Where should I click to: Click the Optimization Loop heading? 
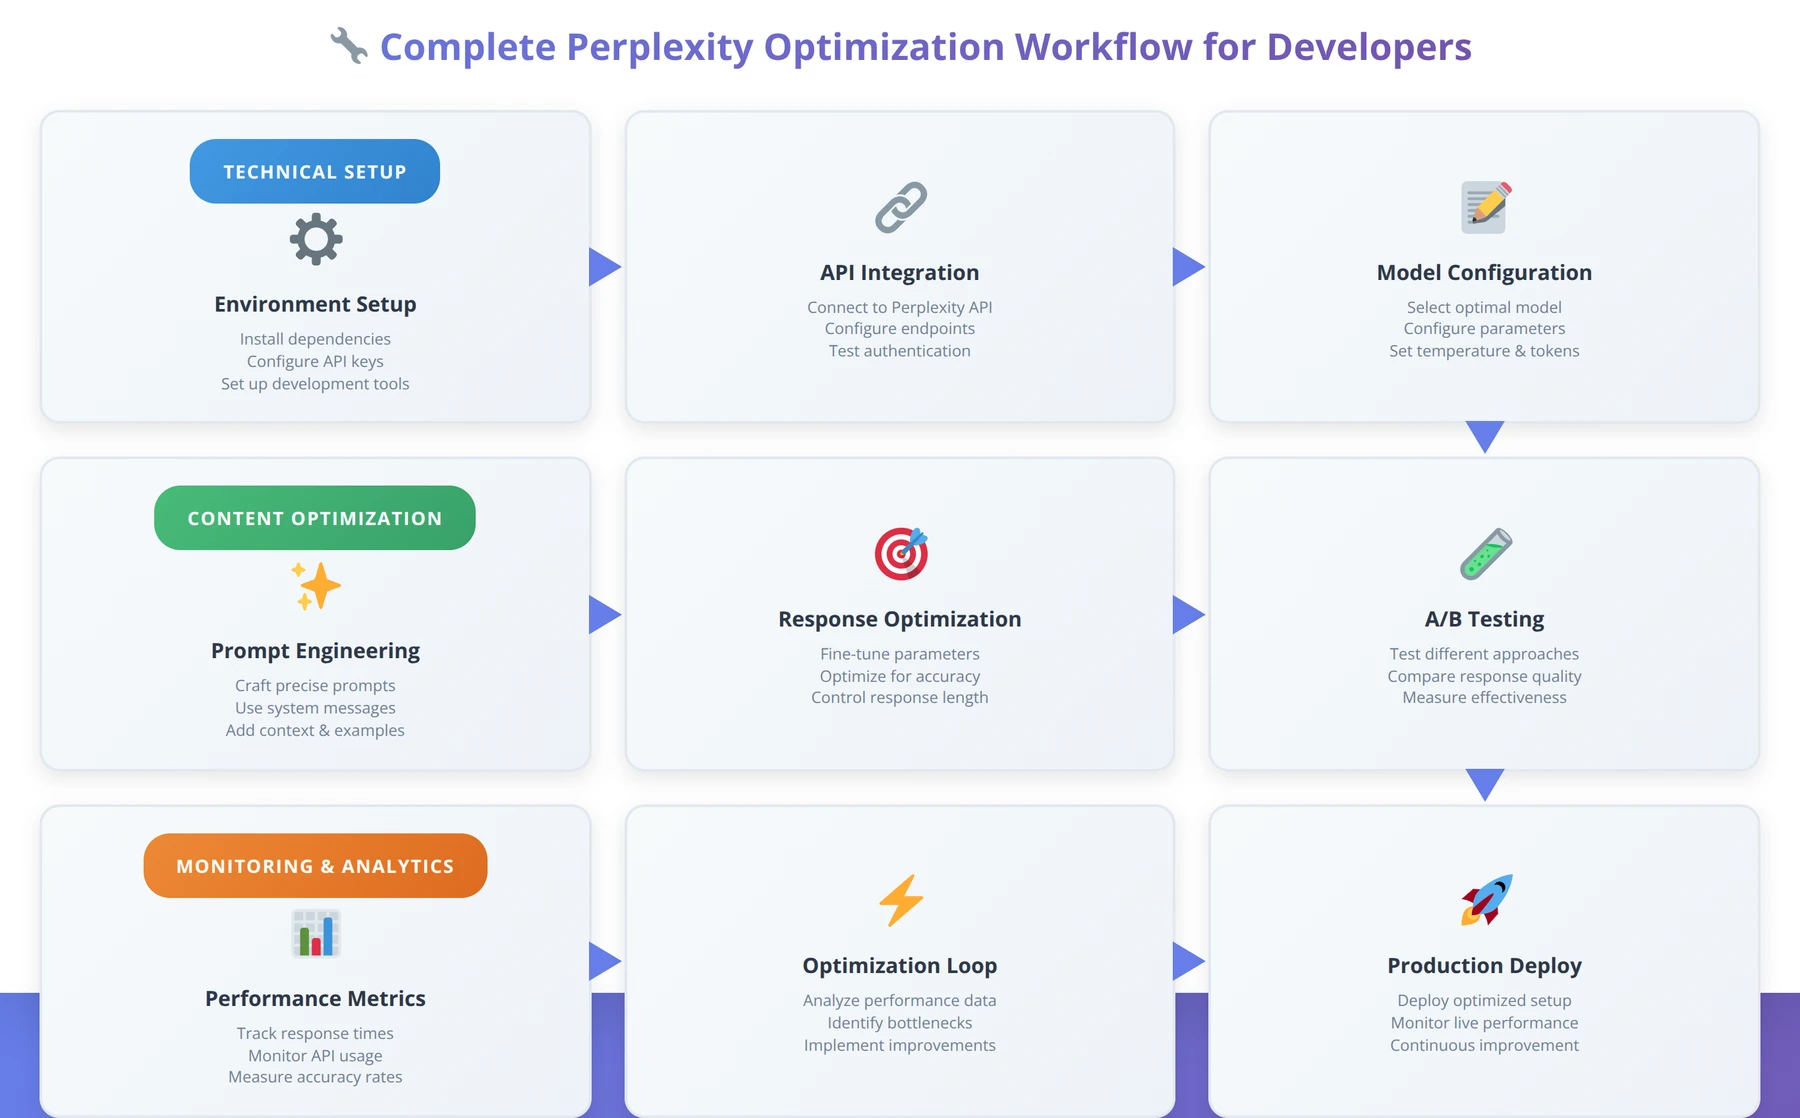click(x=900, y=966)
